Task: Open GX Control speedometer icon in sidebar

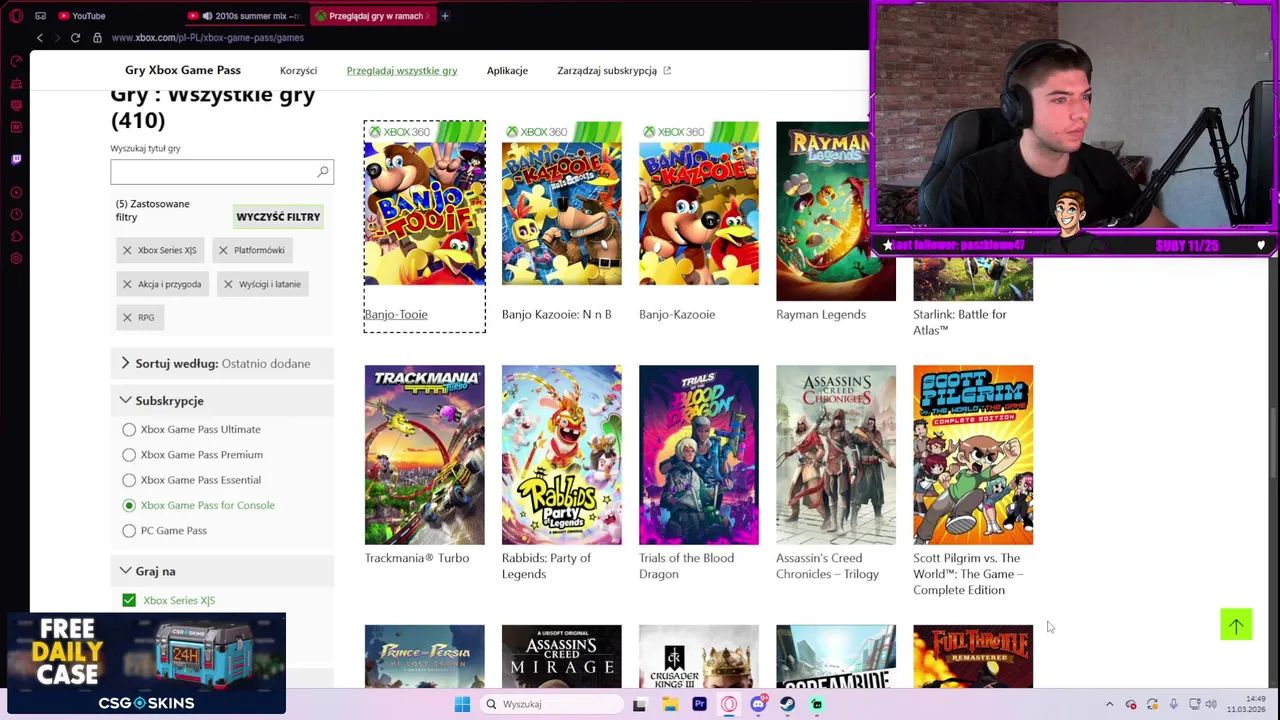Action: (16, 61)
